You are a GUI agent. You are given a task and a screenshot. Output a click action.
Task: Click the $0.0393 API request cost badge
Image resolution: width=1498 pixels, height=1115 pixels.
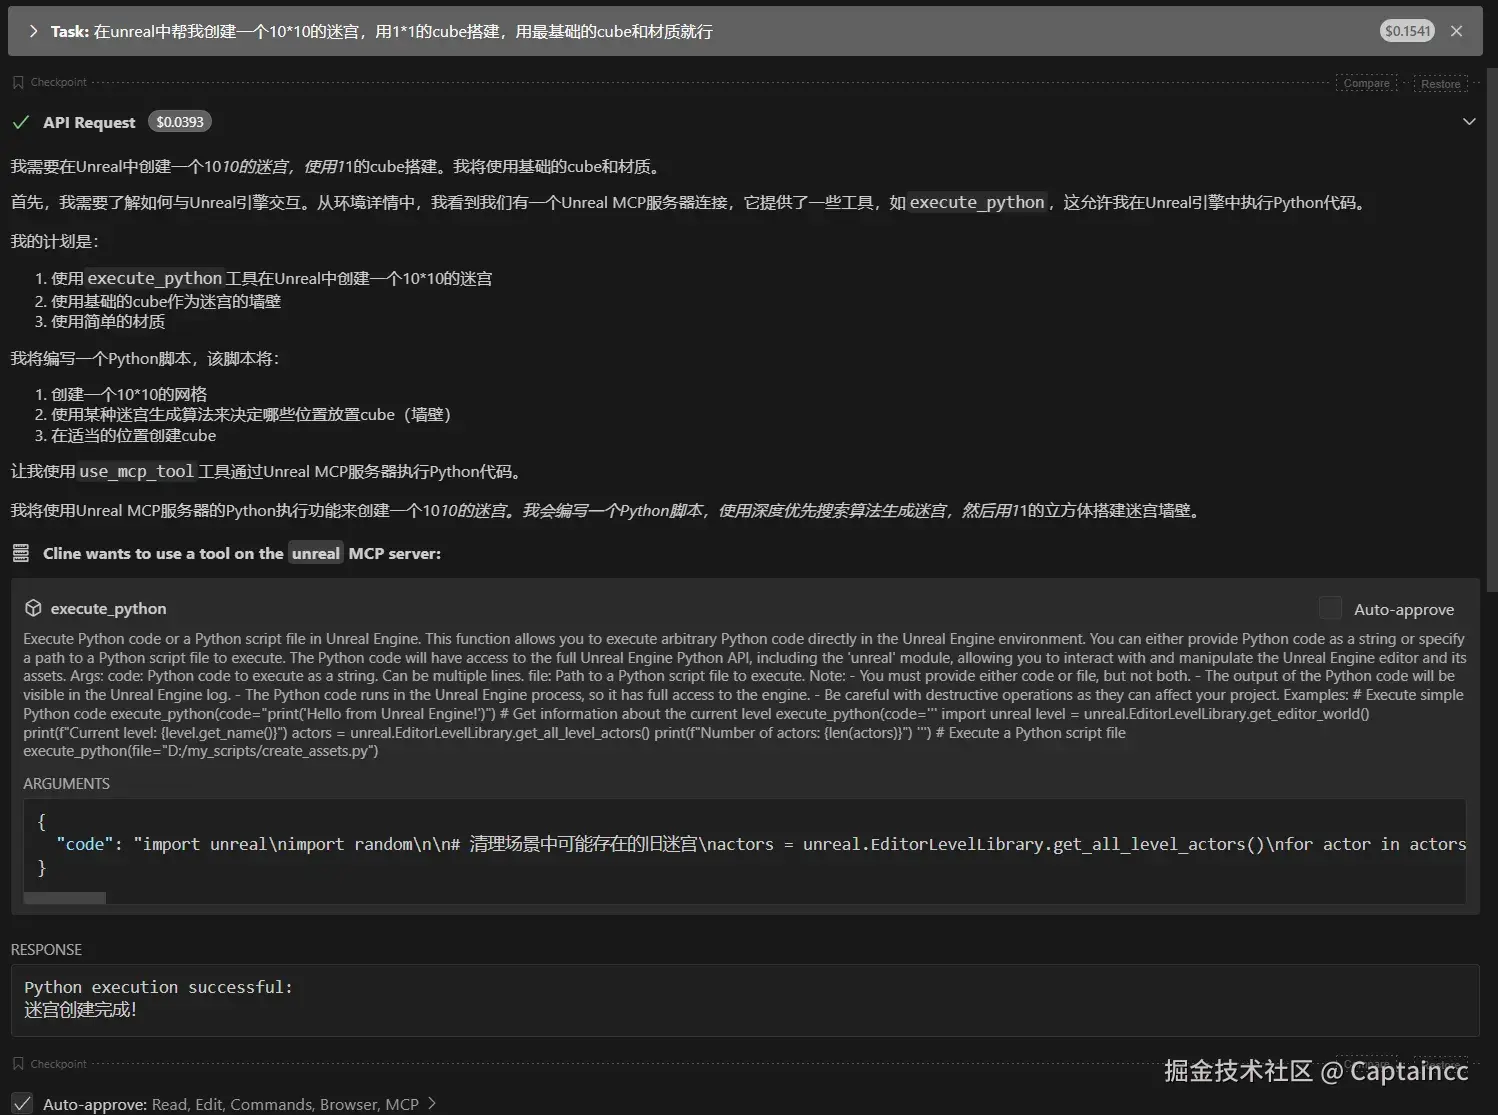click(x=180, y=122)
